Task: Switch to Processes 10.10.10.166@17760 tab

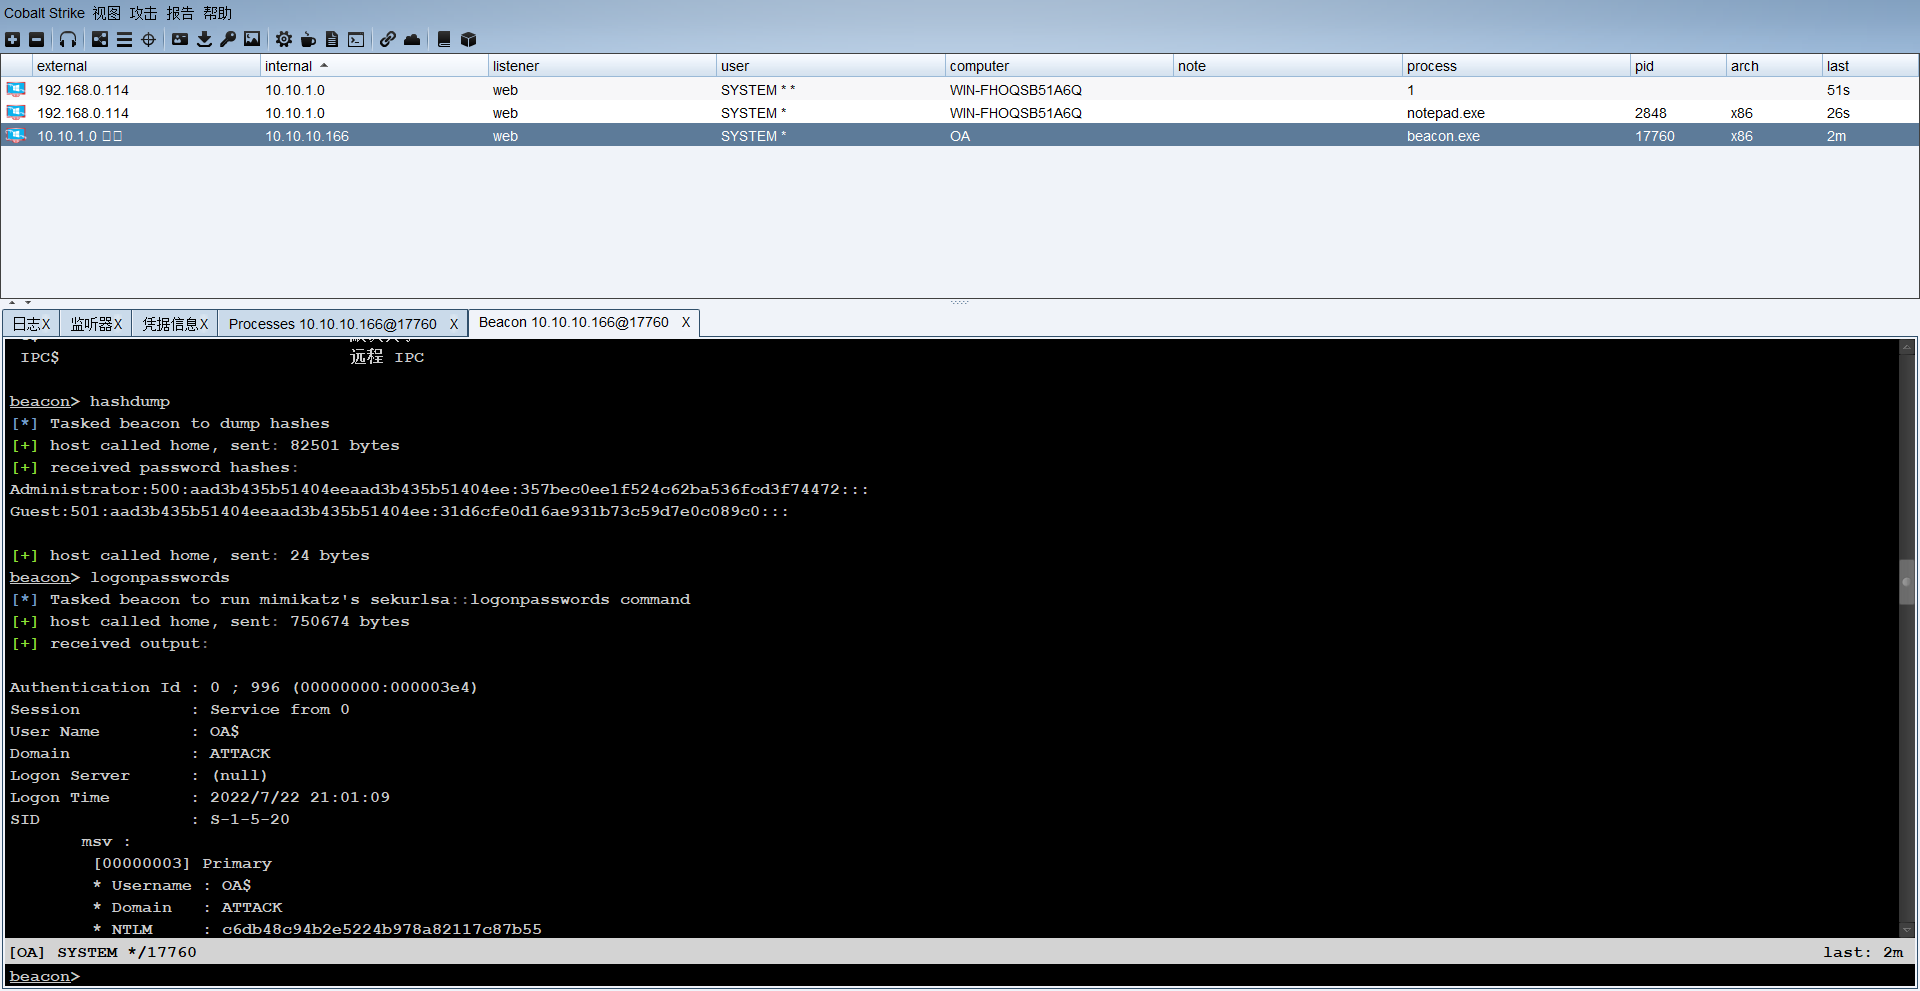Action: (x=332, y=324)
